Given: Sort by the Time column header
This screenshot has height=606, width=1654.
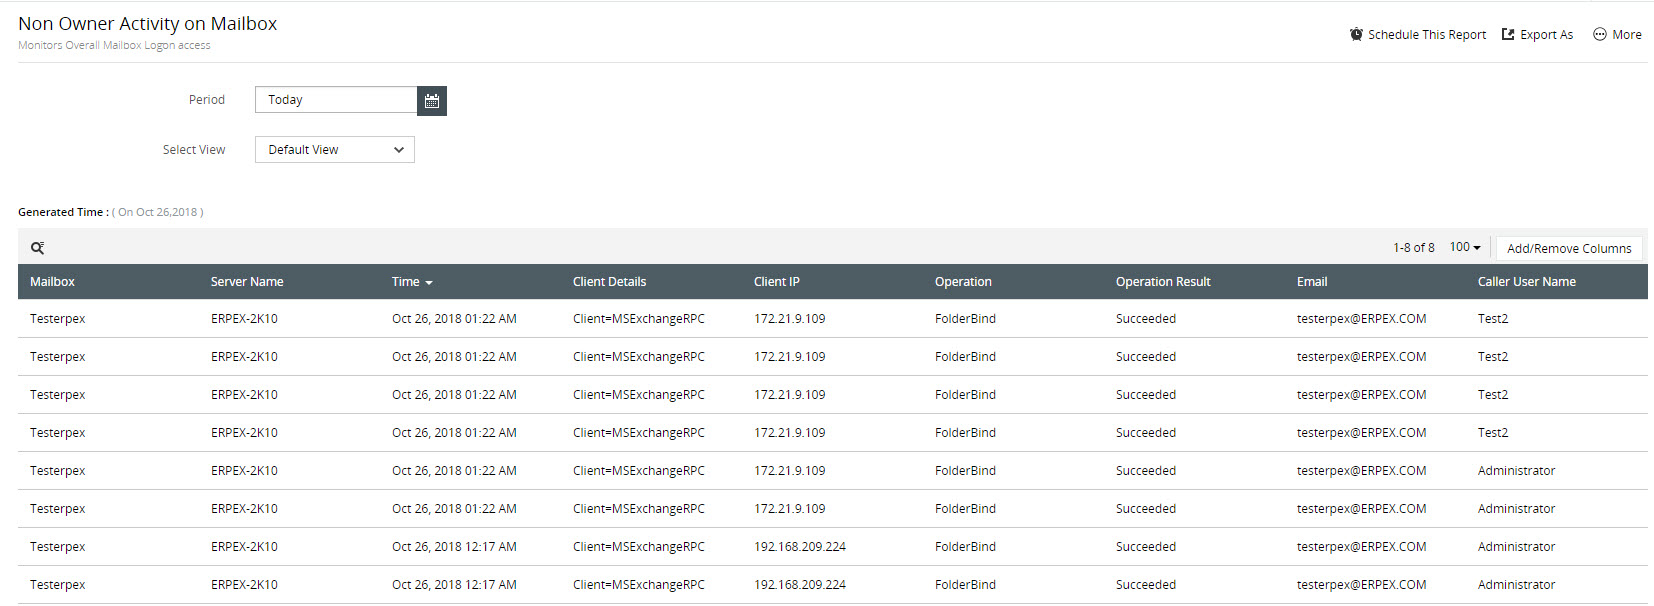Looking at the screenshot, I should pyautogui.click(x=405, y=282).
